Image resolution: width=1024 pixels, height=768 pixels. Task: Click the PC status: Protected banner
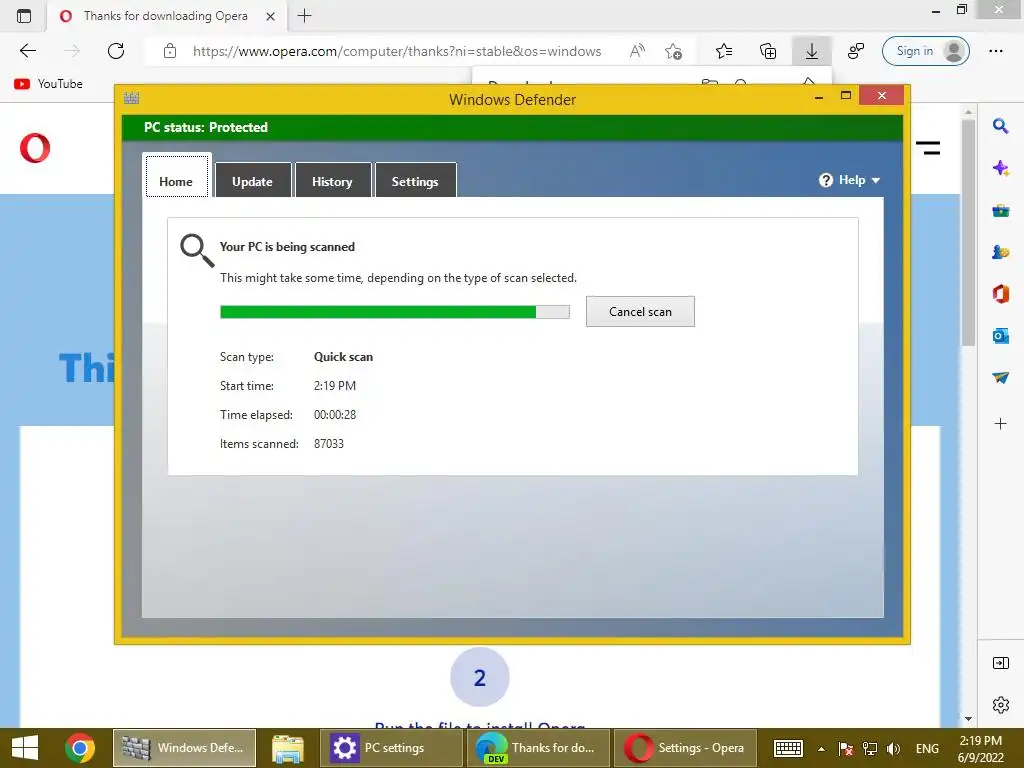coord(512,127)
